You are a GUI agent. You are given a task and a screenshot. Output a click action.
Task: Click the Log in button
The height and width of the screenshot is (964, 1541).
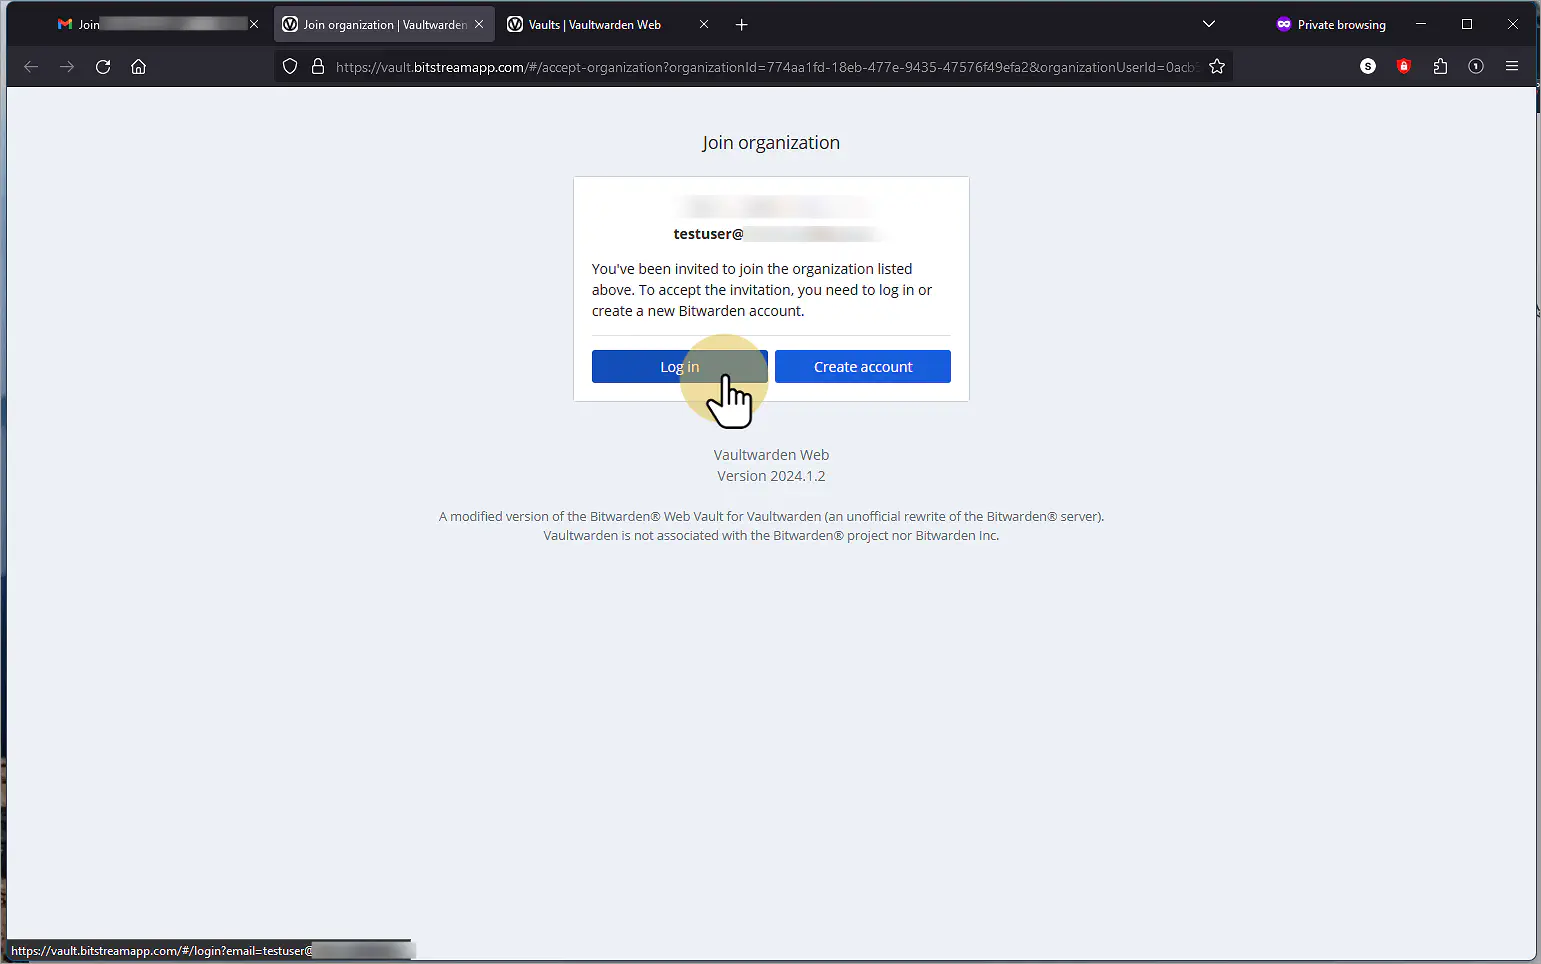[680, 367]
